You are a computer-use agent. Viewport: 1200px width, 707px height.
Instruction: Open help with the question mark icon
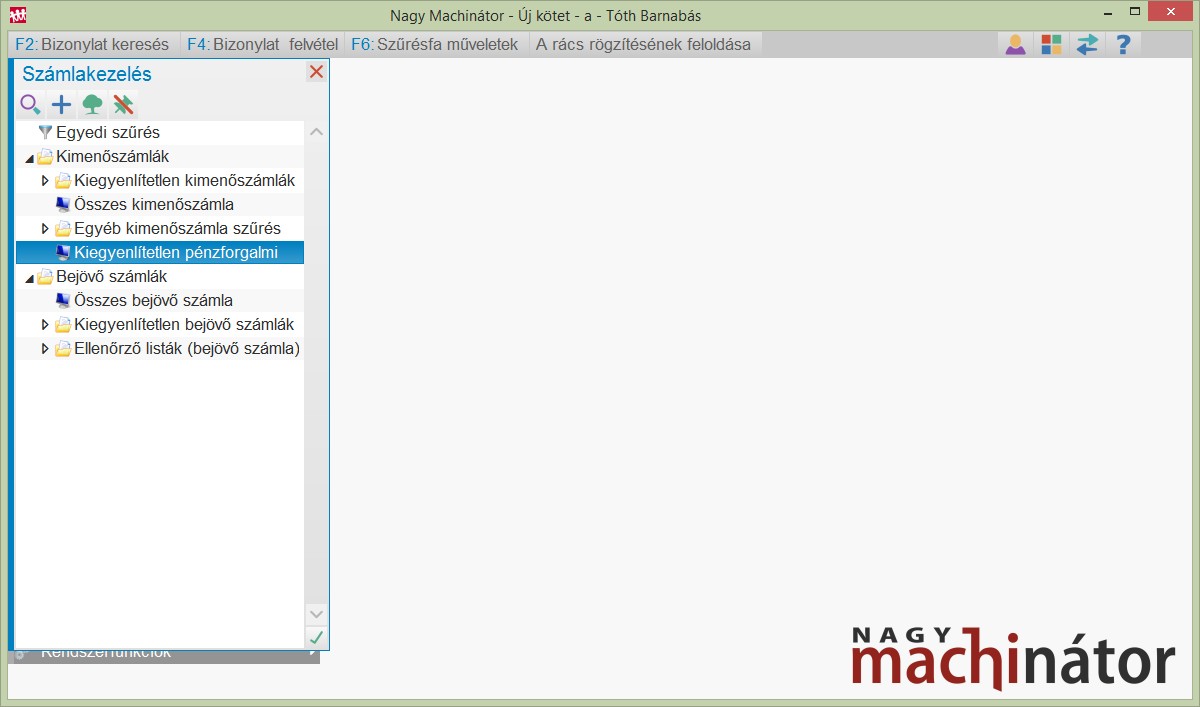click(1123, 44)
